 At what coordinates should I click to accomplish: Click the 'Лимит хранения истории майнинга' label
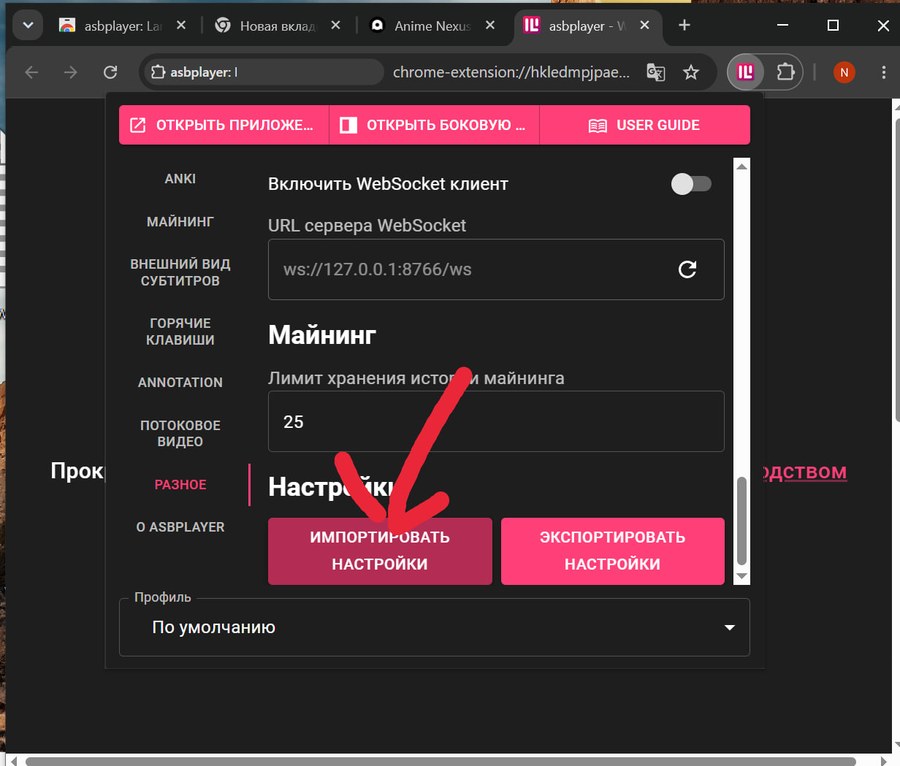(416, 379)
